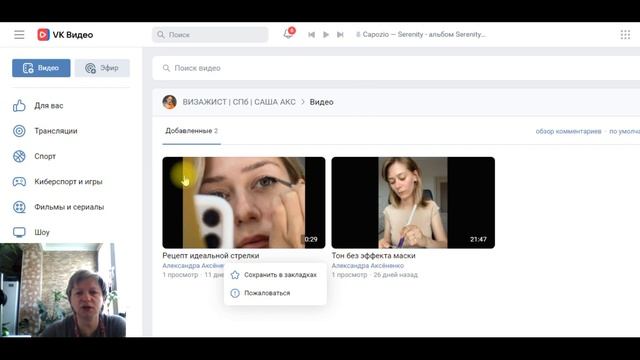Click the Шоу TV icon
The image size is (640, 360).
click(x=19, y=232)
